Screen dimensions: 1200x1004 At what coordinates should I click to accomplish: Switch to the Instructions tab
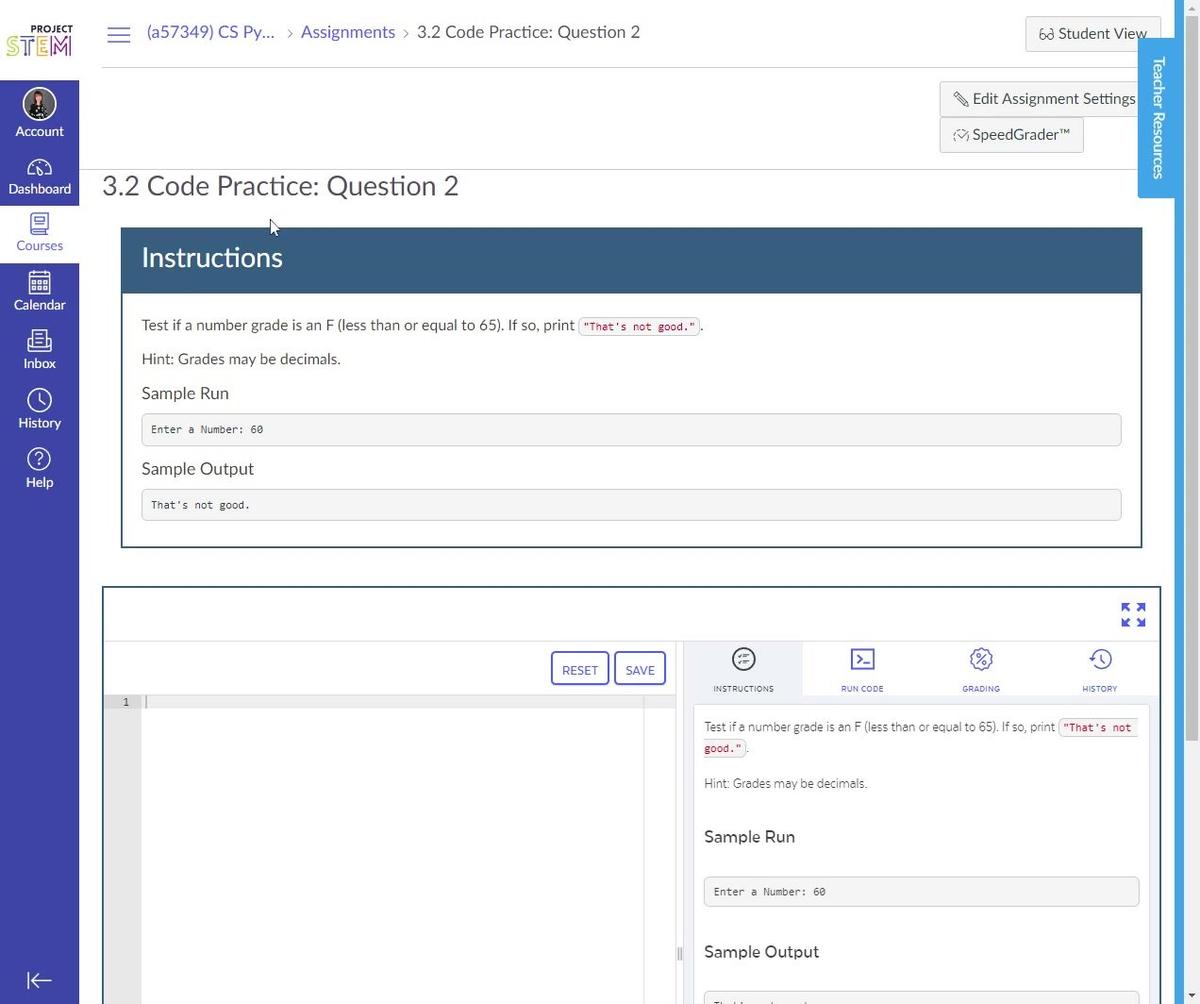(x=743, y=669)
